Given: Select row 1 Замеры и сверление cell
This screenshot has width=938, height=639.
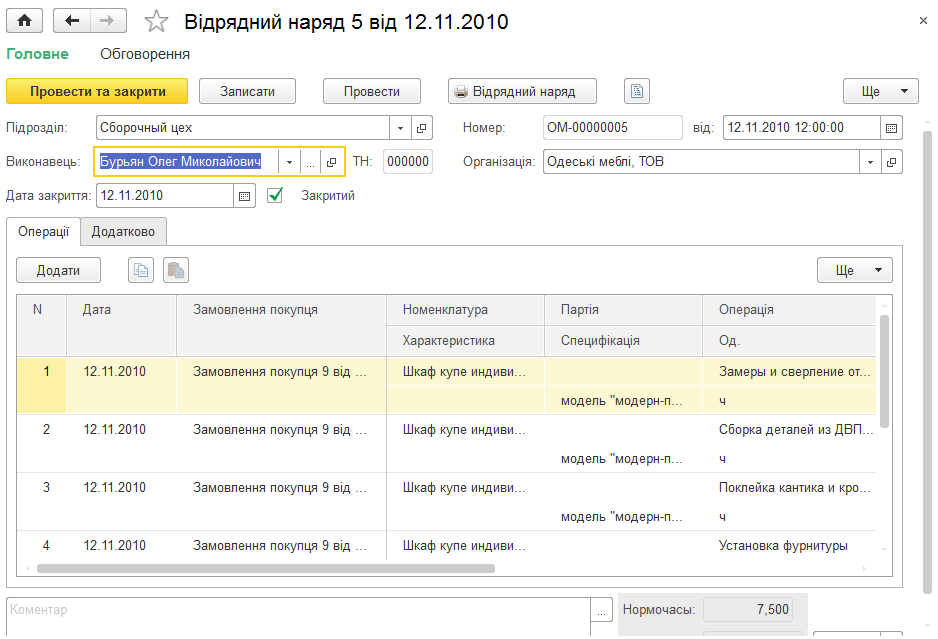Looking at the screenshot, I should pos(789,372).
